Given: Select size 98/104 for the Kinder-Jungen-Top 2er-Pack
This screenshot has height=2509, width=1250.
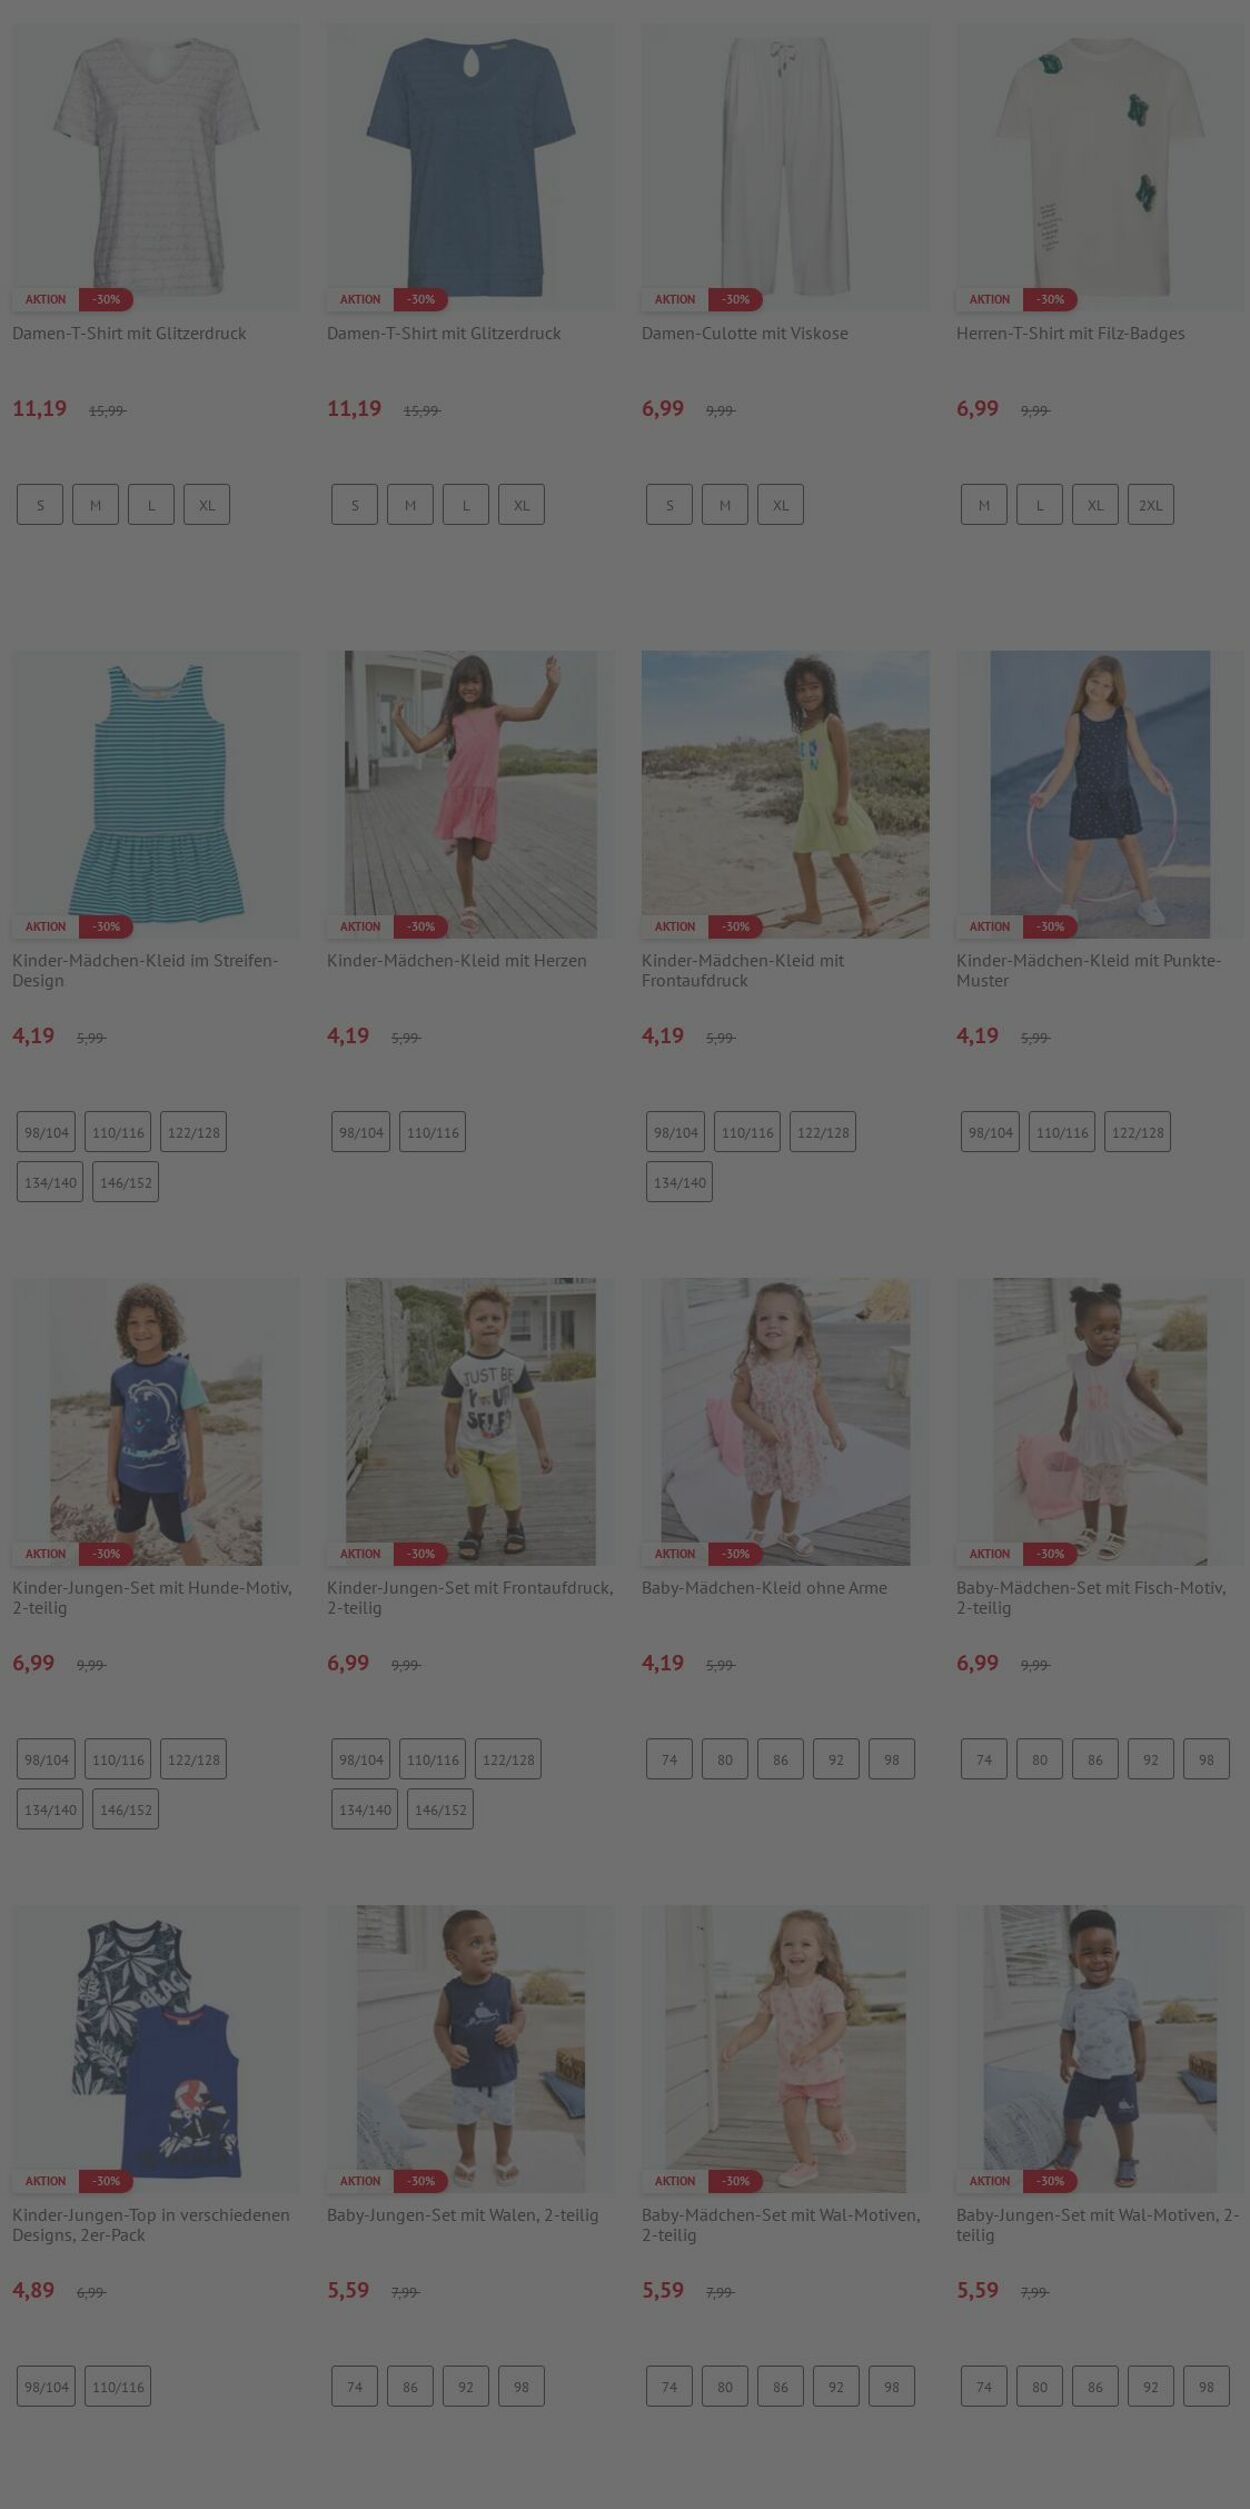Looking at the screenshot, I should tap(46, 2386).
